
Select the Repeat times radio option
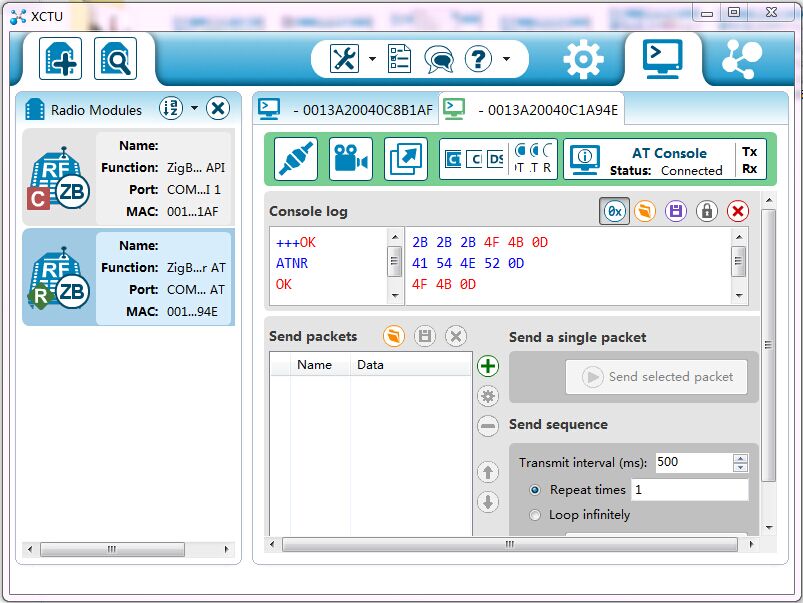[x=535, y=490]
